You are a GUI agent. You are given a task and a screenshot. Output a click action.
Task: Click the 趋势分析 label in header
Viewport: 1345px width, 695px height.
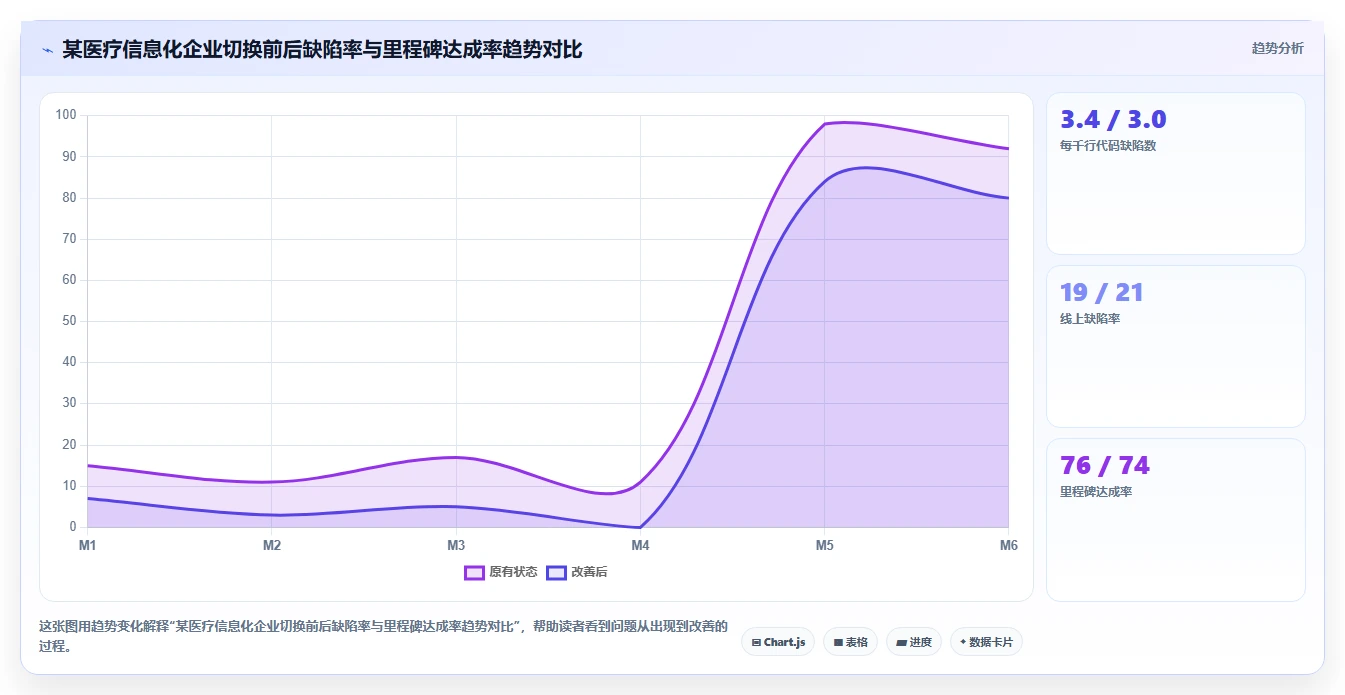1278,48
